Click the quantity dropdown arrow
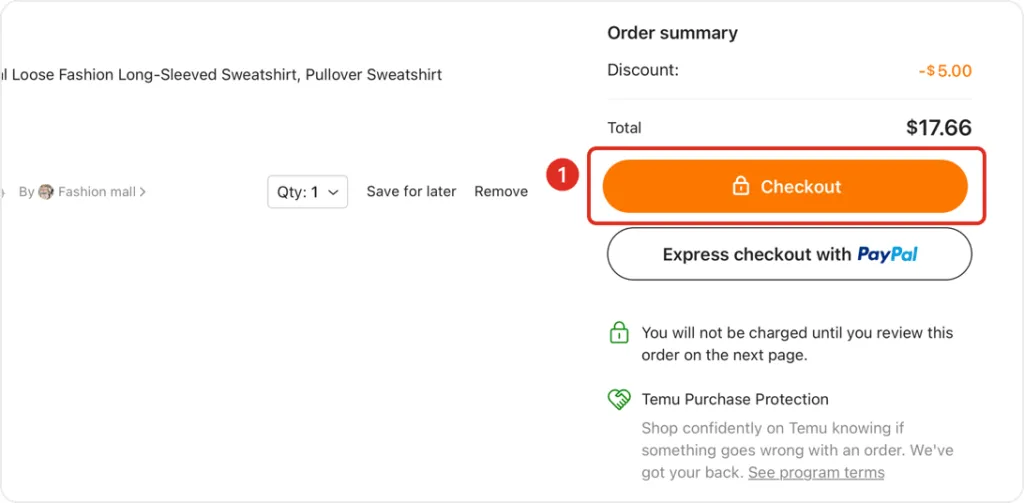The width and height of the screenshot is (1024, 503). [333, 192]
